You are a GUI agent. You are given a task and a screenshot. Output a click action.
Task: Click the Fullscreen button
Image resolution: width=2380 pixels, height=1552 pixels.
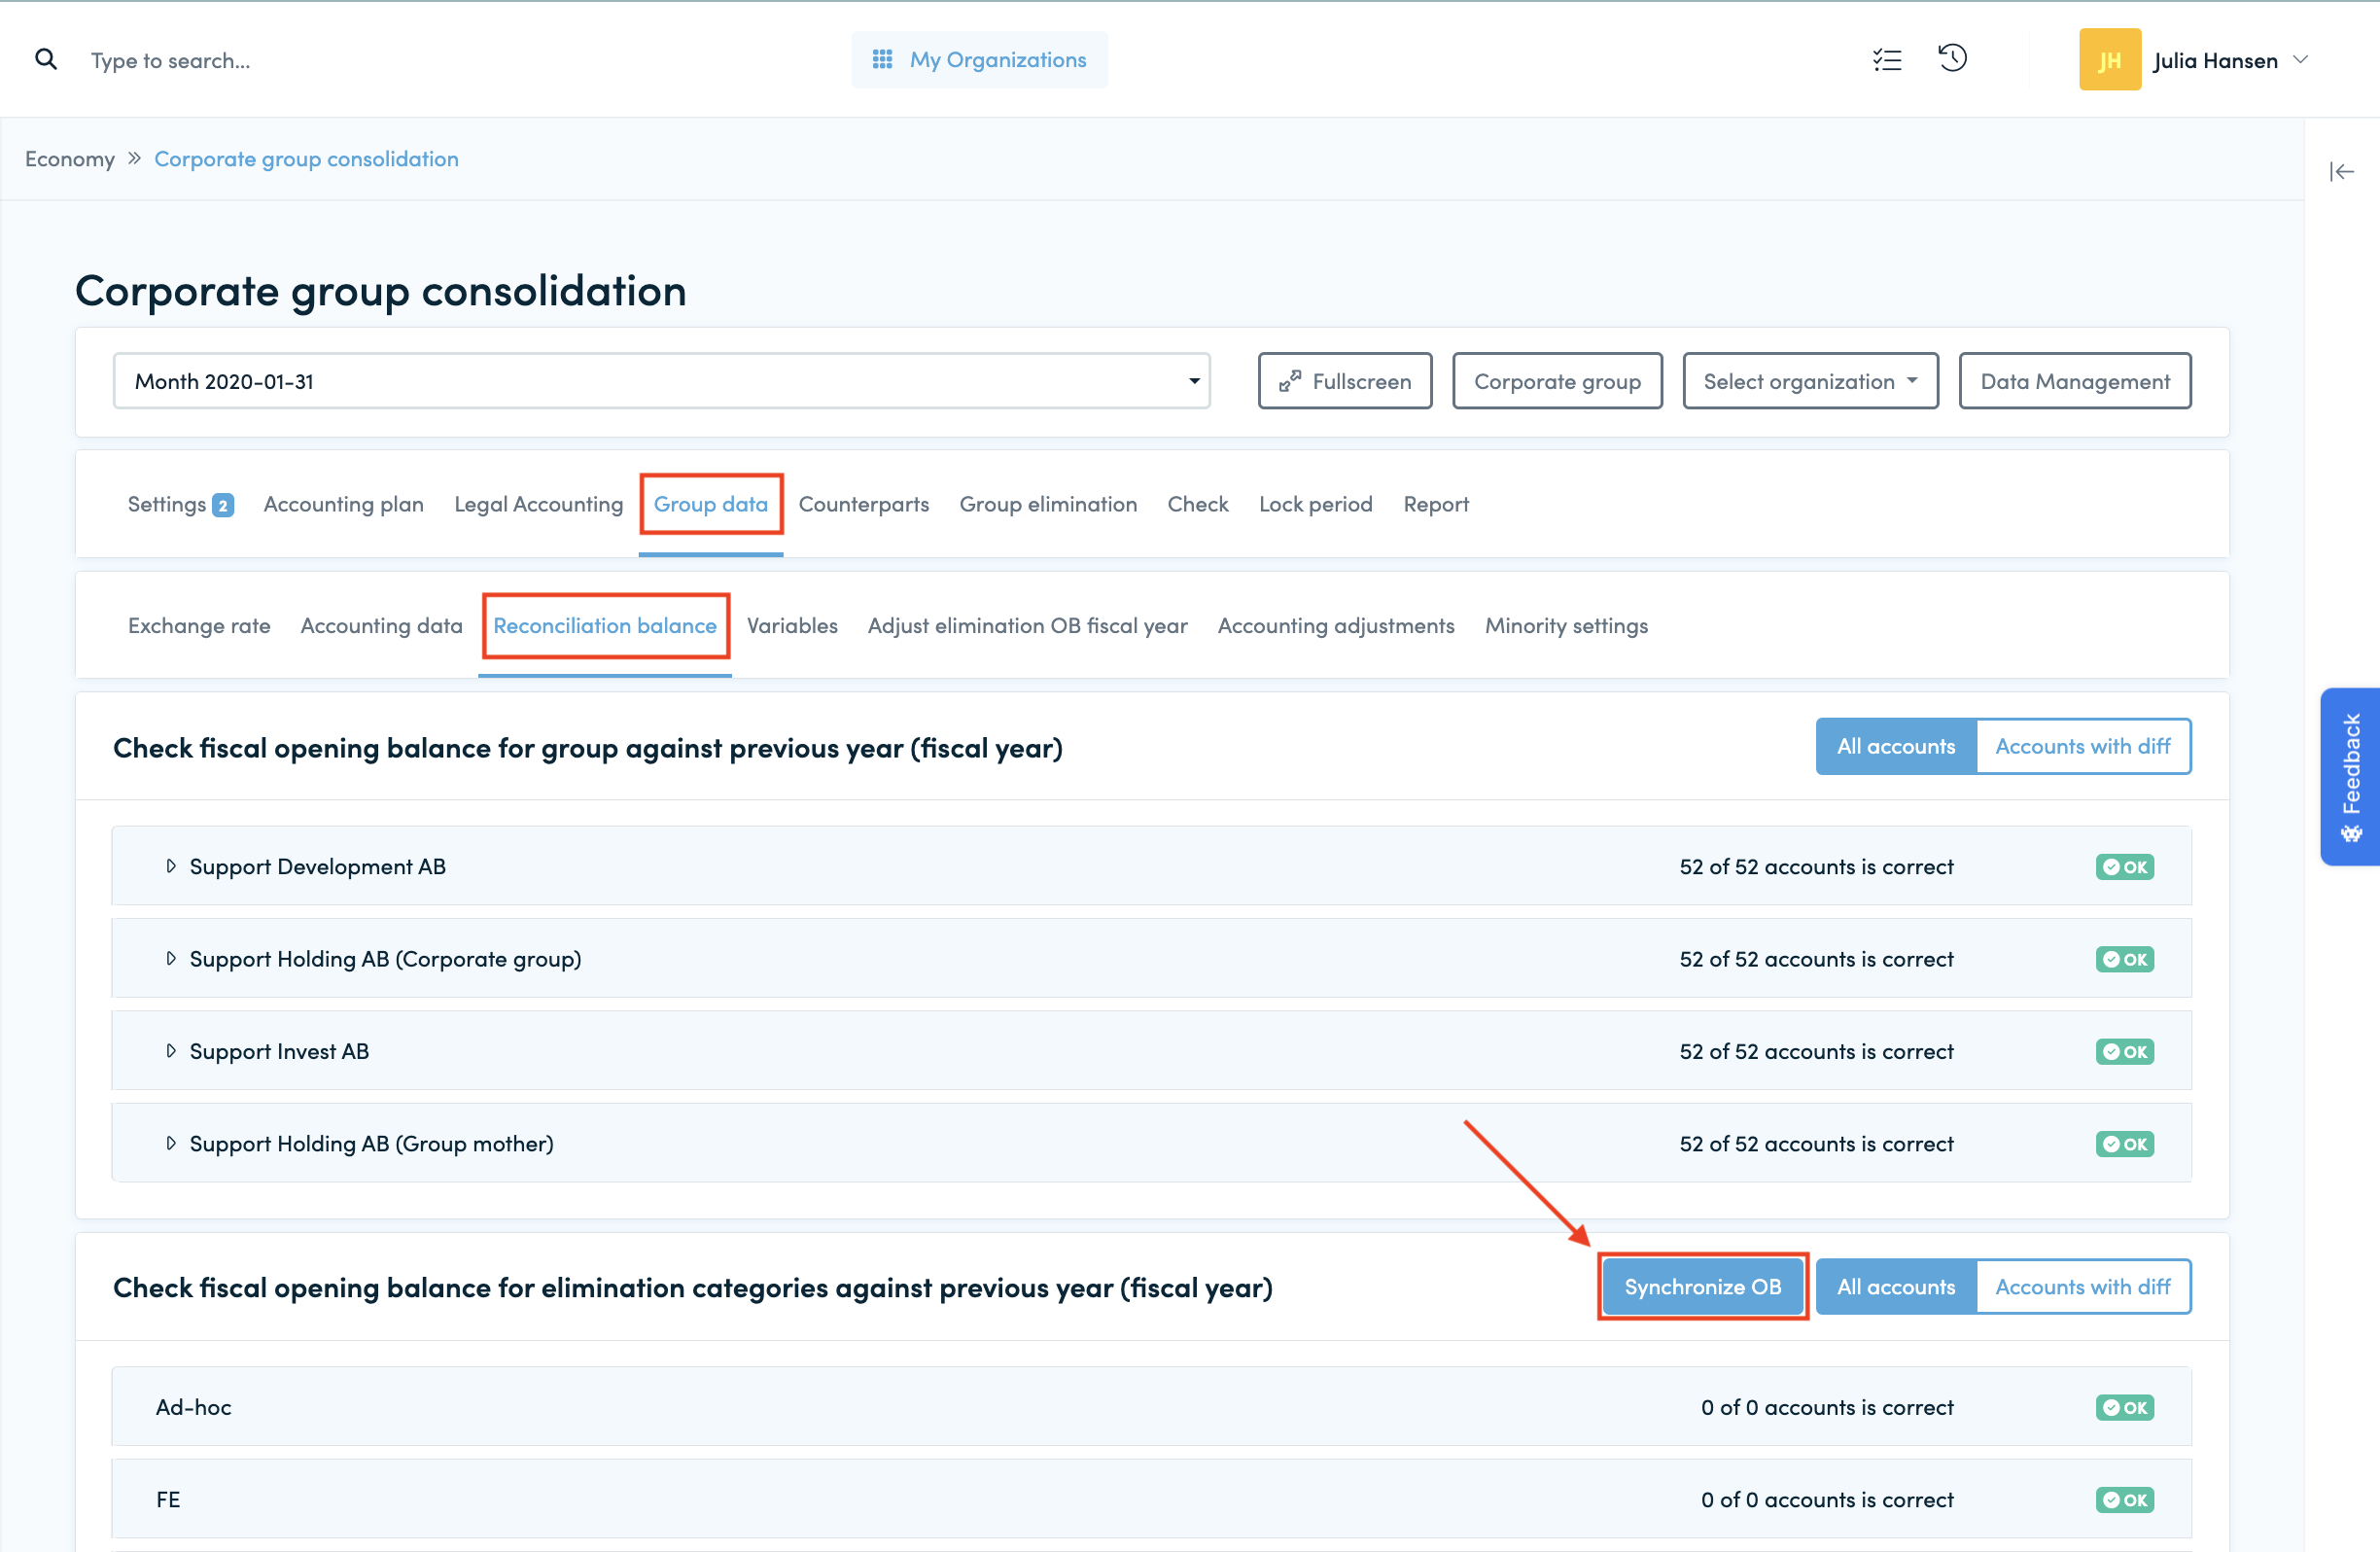1345,381
